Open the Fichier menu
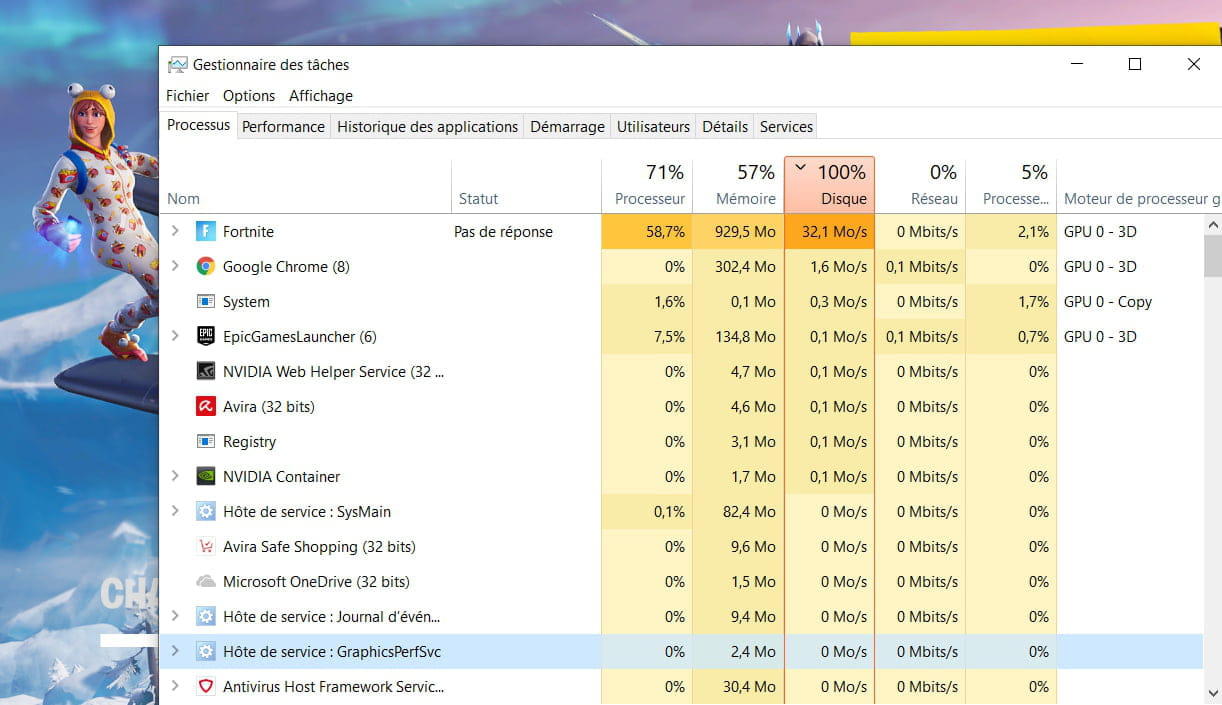Viewport: 1222px width, 705px height. [188, 96]
